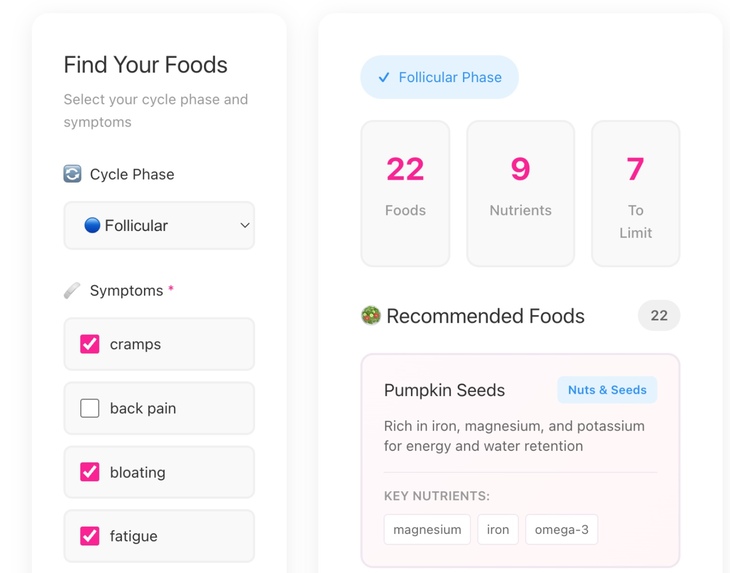Uncheck the cramps checkbox

(x=90, y=344)
